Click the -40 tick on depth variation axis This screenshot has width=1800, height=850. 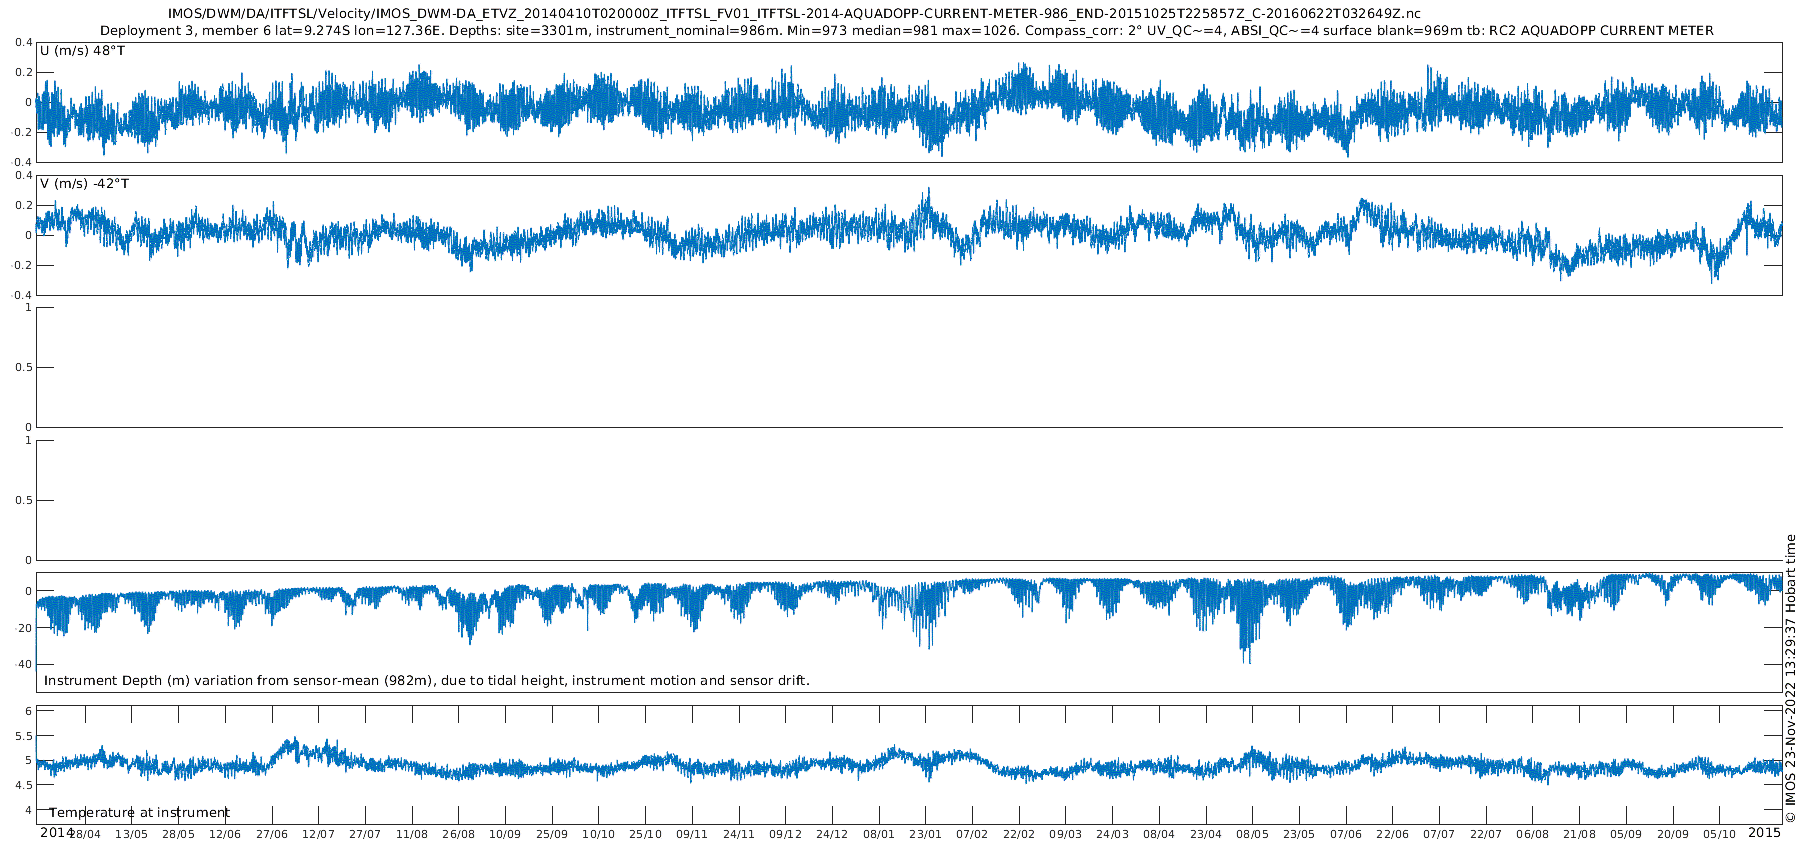click(x=24, y=665)
